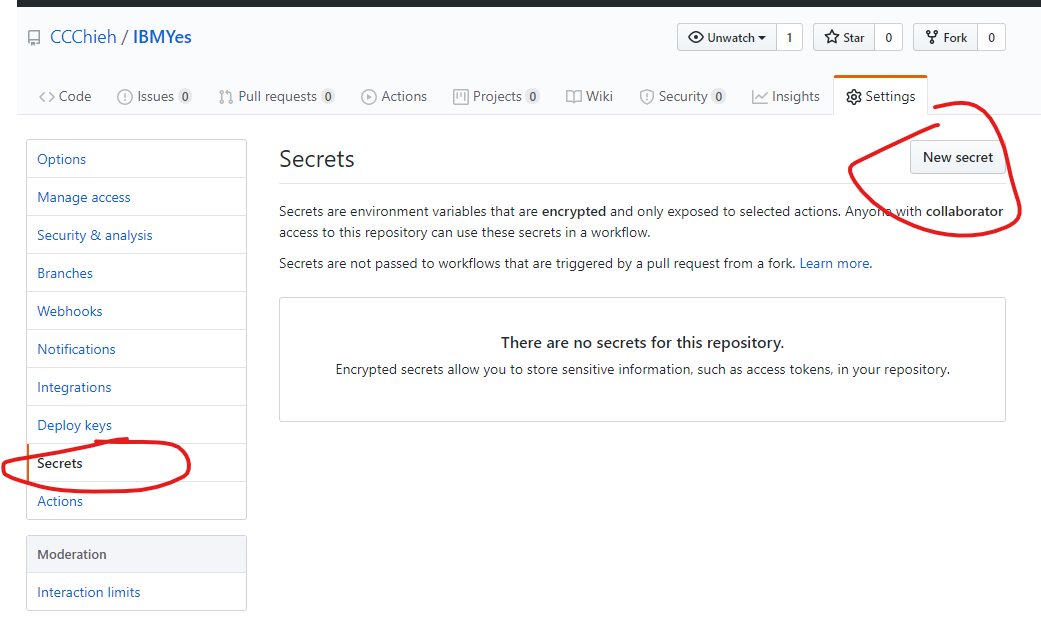Open Actions in settings sidebar
Viewport: 1041px width, 640px height.
(x=136, y=501)
